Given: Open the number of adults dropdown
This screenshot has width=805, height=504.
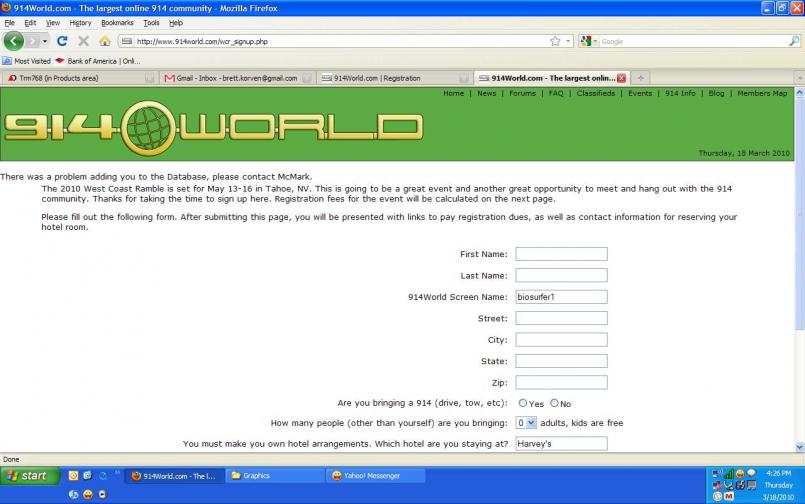Looking at the screenshot, I should (526, 423).
